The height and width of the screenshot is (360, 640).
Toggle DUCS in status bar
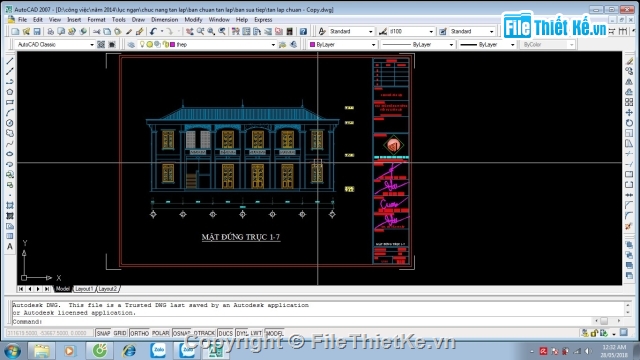point(225,333)
